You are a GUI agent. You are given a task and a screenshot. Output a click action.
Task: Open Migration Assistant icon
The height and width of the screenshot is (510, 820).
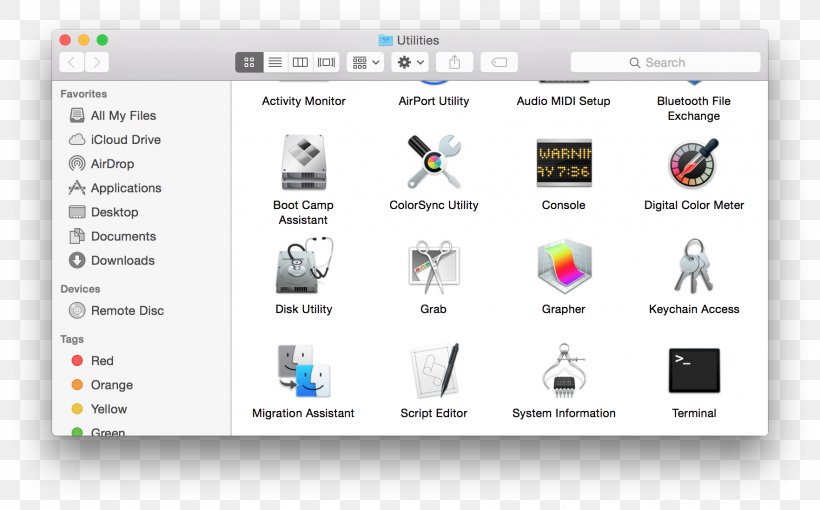click(x=303, y=370)
